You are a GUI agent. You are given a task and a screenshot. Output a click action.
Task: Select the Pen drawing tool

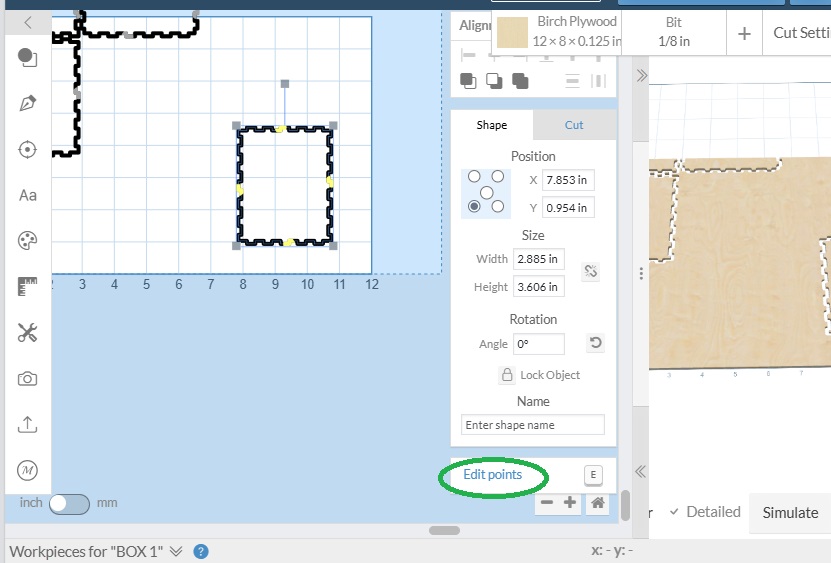coord(28,103)
